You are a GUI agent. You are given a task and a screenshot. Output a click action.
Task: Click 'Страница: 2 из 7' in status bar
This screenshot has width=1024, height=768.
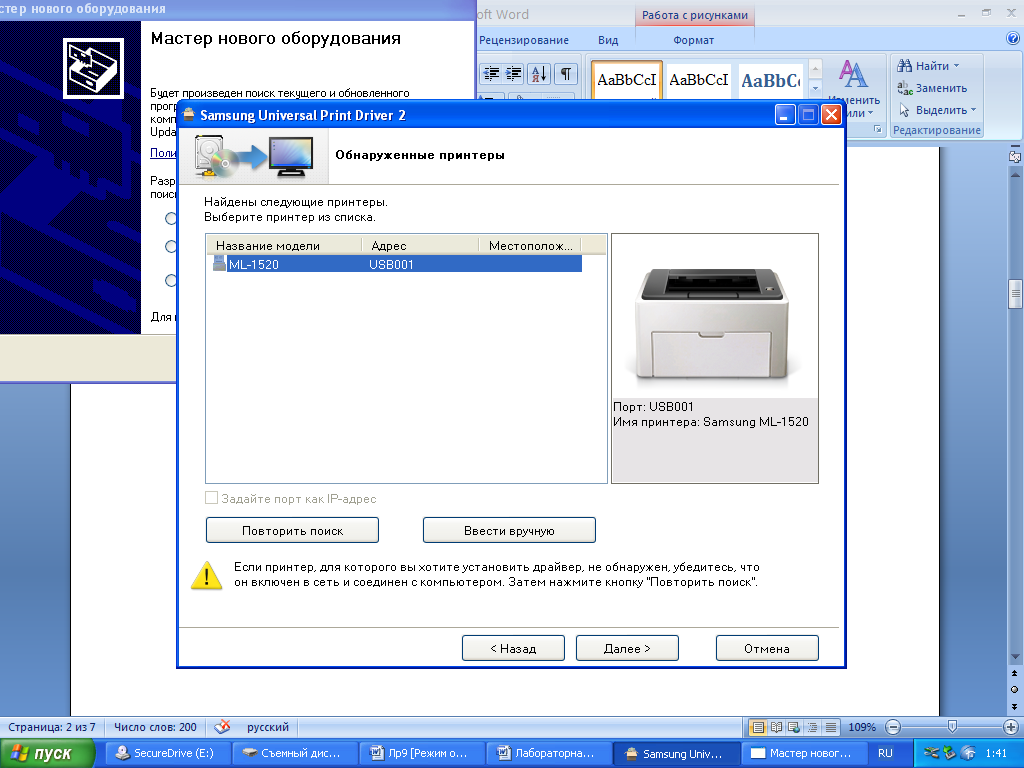click(52, 727)
